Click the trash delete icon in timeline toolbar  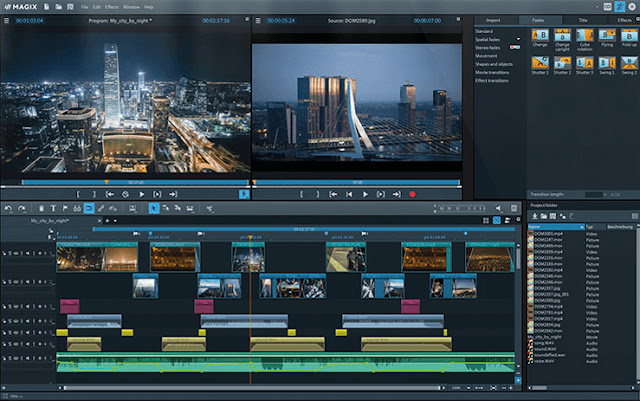[40, 208]
